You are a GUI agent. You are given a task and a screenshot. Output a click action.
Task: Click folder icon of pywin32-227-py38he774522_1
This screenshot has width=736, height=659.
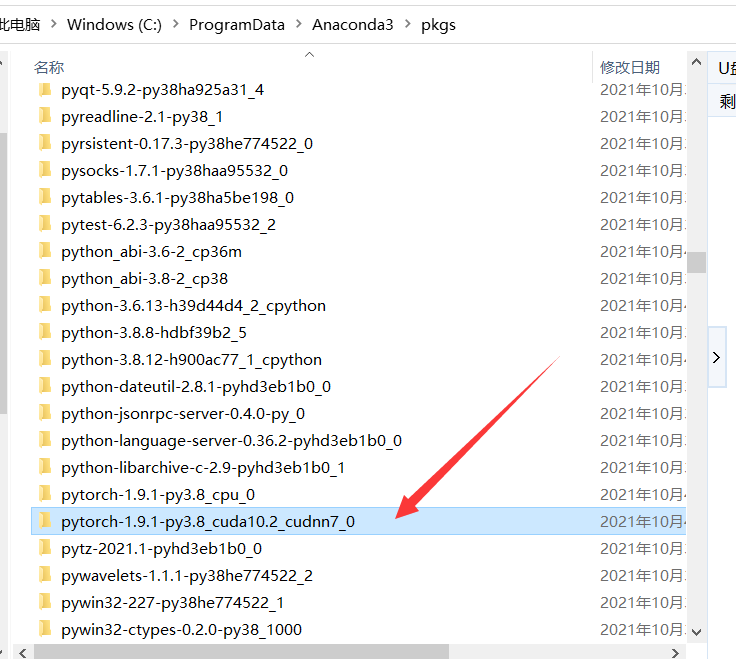click(45, 602)
